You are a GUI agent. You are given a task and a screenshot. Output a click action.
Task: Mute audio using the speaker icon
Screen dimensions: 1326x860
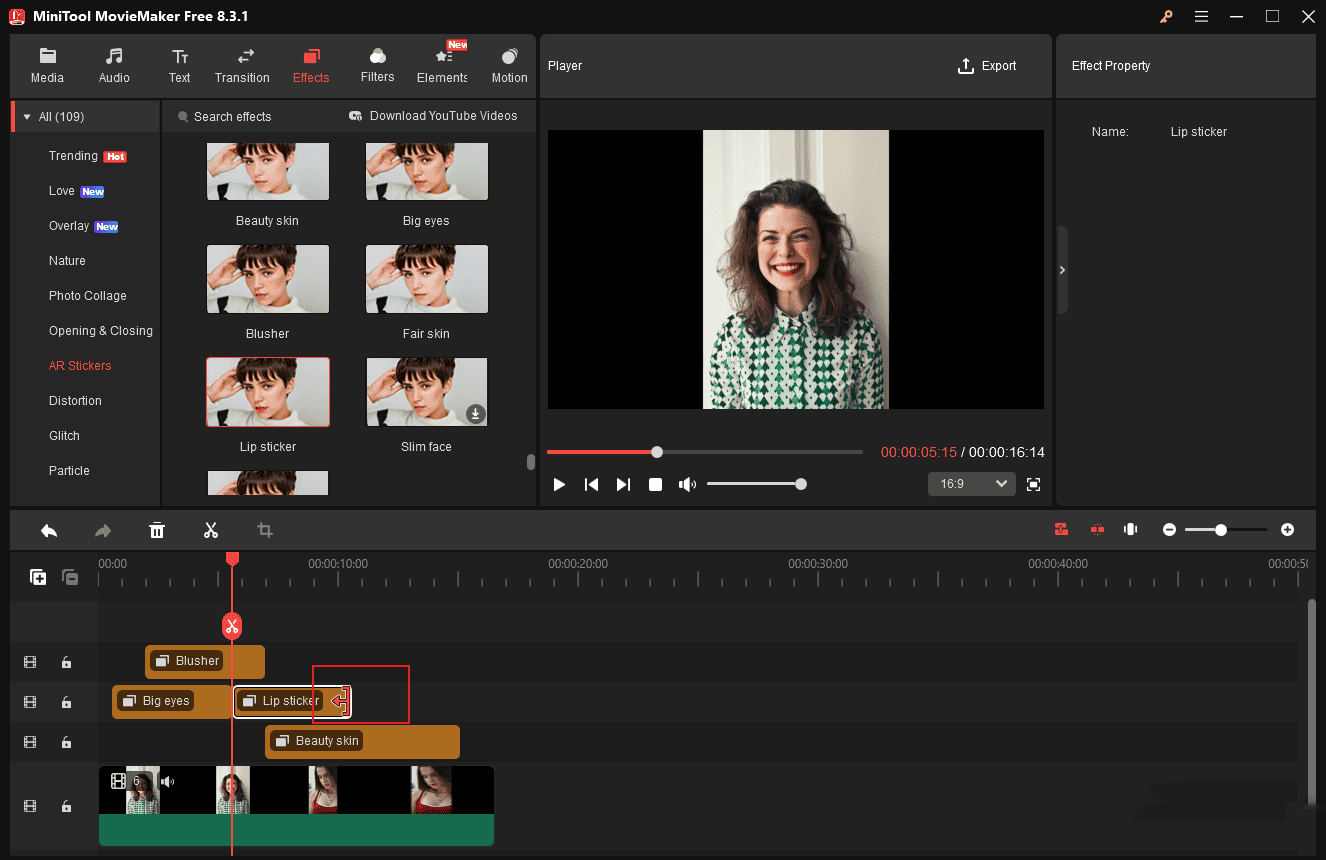(687, 484)
